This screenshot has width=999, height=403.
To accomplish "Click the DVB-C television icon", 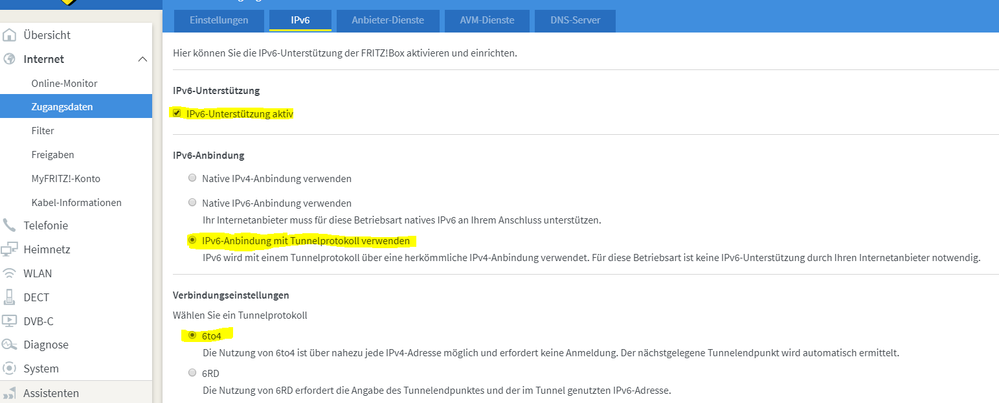I will tap(10, 322).
